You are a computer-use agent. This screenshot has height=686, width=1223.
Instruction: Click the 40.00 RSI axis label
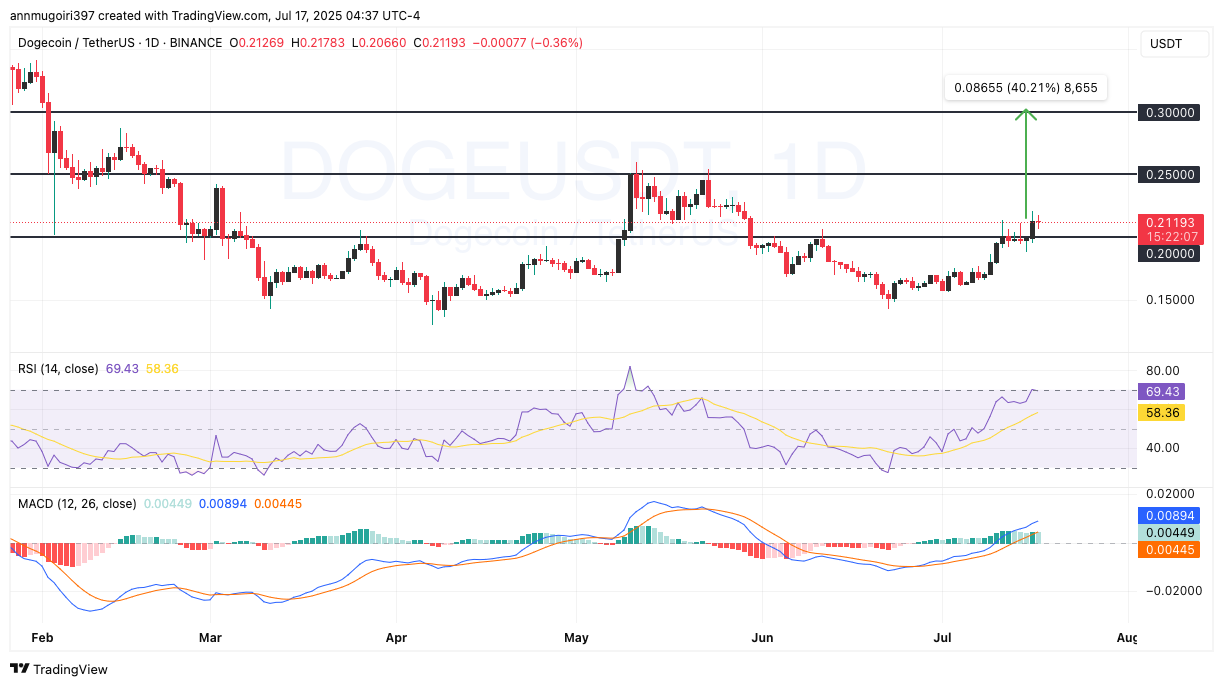(1162, 448)
